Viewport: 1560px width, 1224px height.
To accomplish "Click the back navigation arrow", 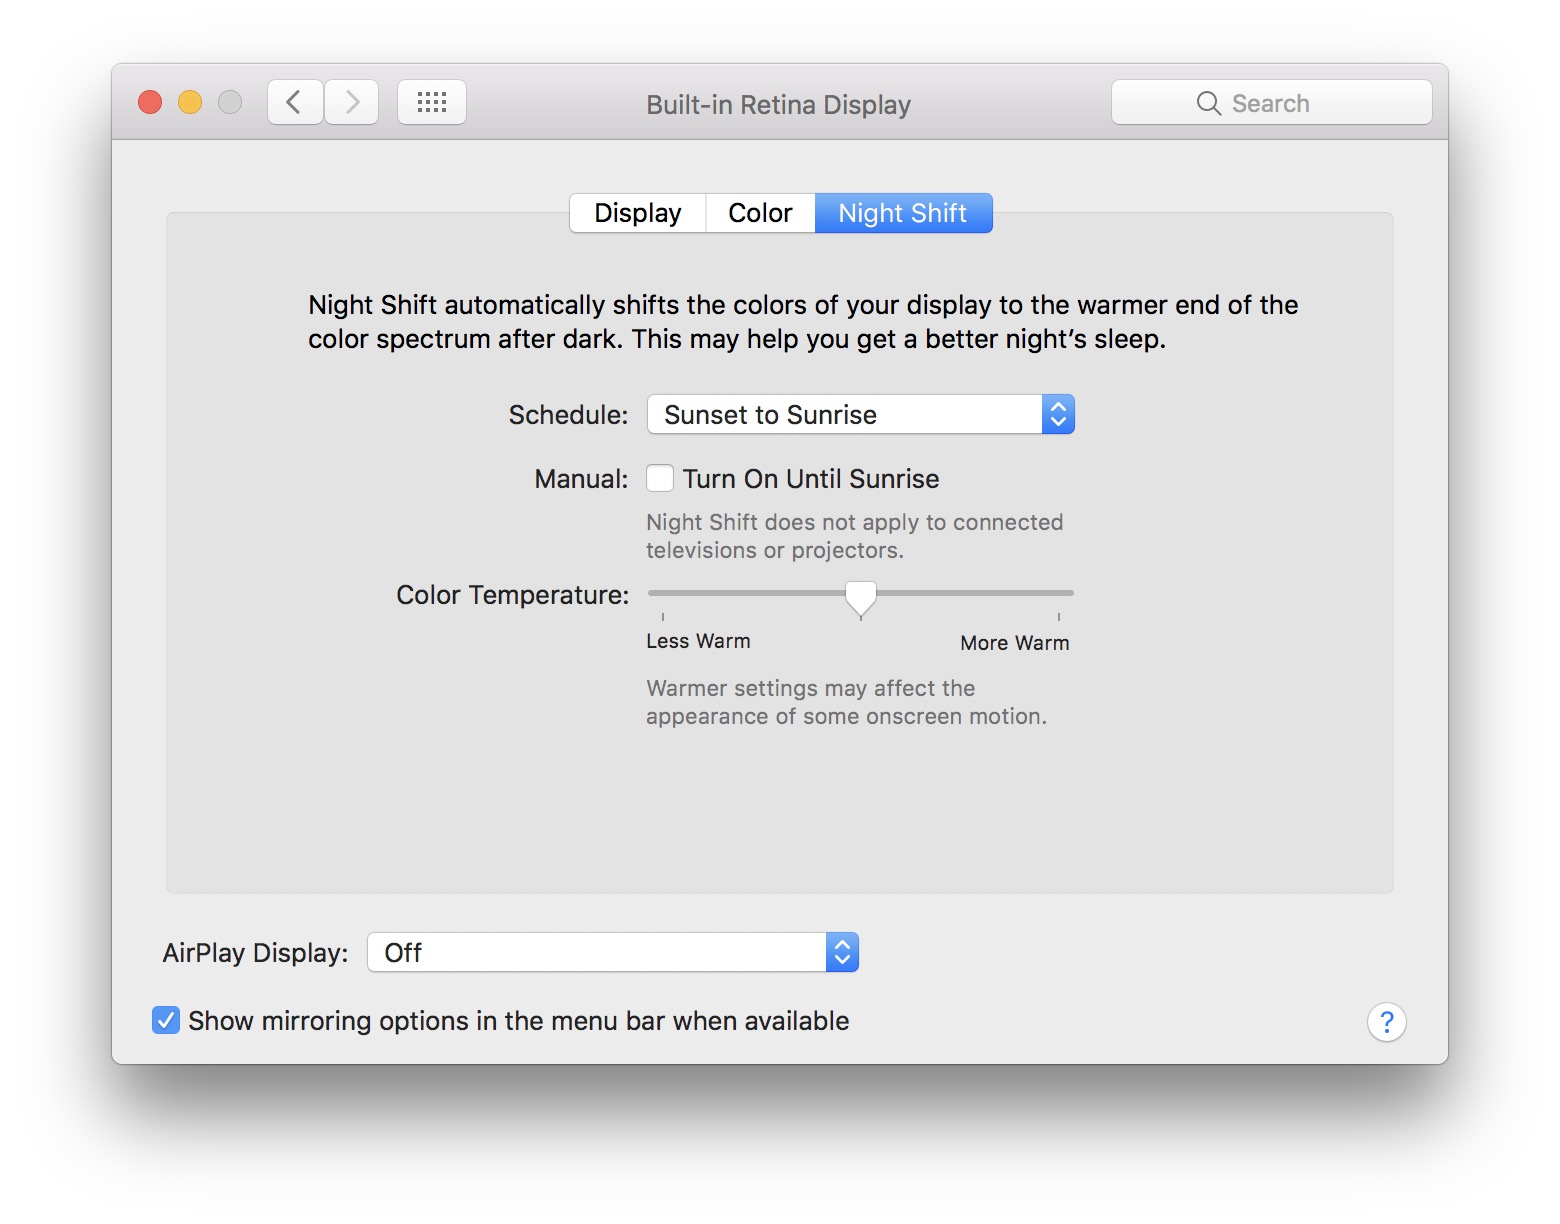I will click(x=294, y=102).
